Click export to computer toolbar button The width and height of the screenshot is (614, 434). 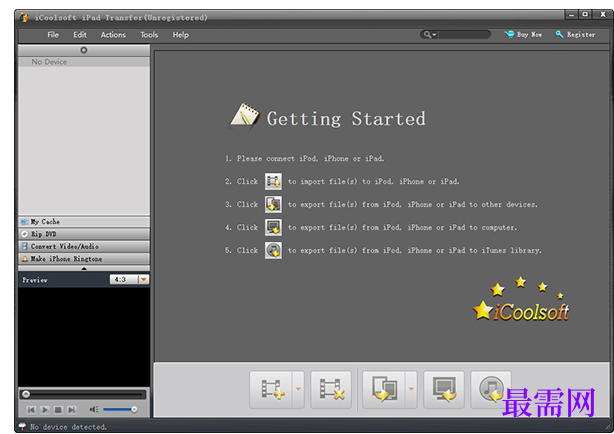point(444,389)
